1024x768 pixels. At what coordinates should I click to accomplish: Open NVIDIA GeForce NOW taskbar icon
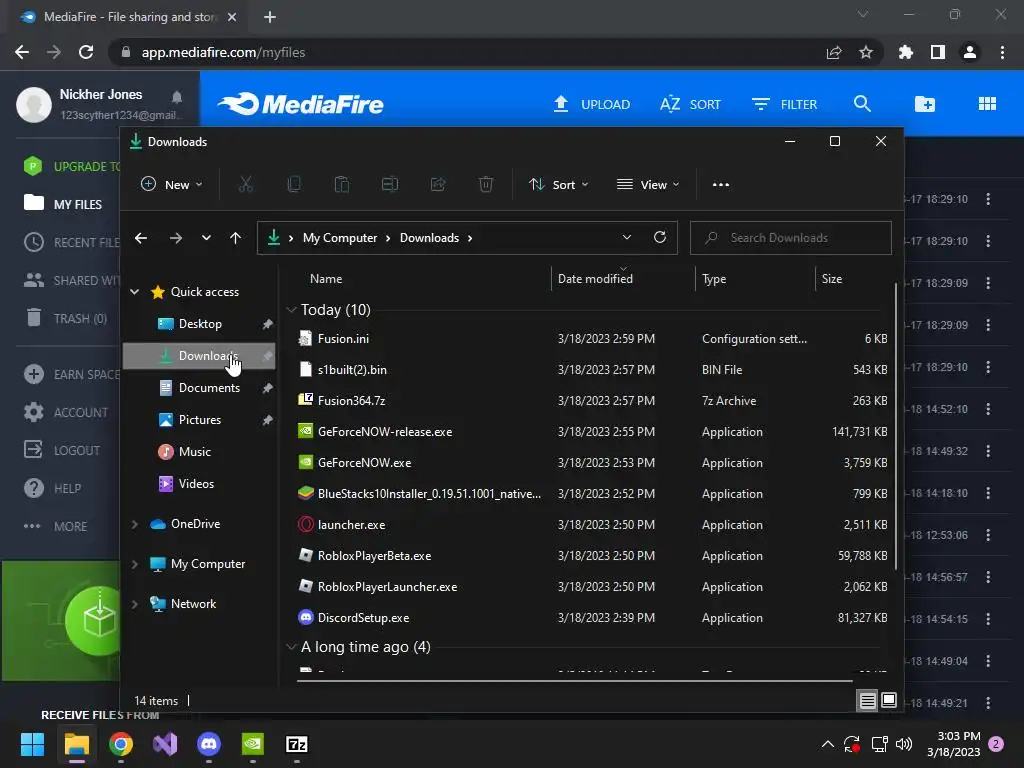[x=253, y=744]
